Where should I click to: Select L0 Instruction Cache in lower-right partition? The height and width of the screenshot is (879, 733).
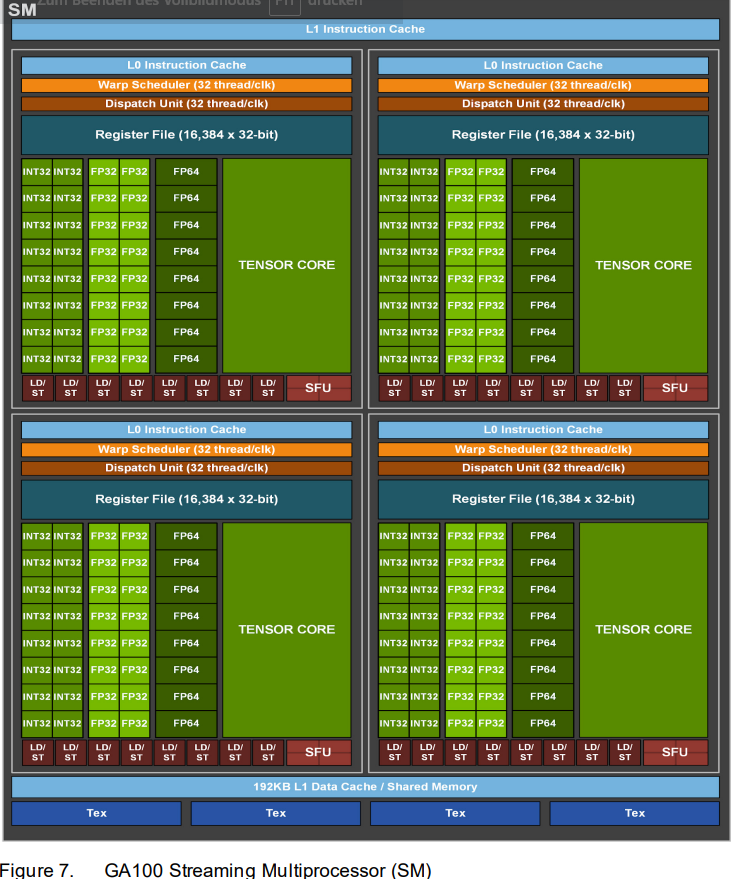pos(543,429)
